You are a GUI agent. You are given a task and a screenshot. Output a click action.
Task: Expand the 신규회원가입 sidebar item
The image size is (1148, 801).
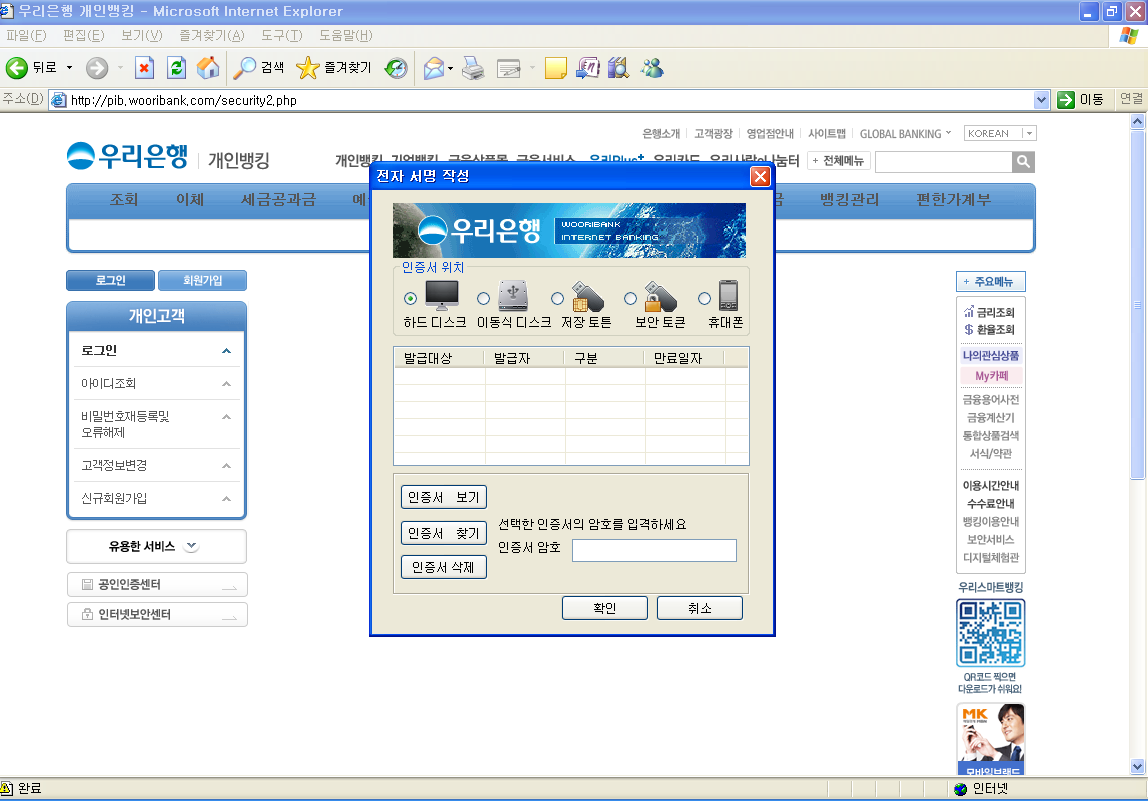pyautogui.click(x=226, y=499)
